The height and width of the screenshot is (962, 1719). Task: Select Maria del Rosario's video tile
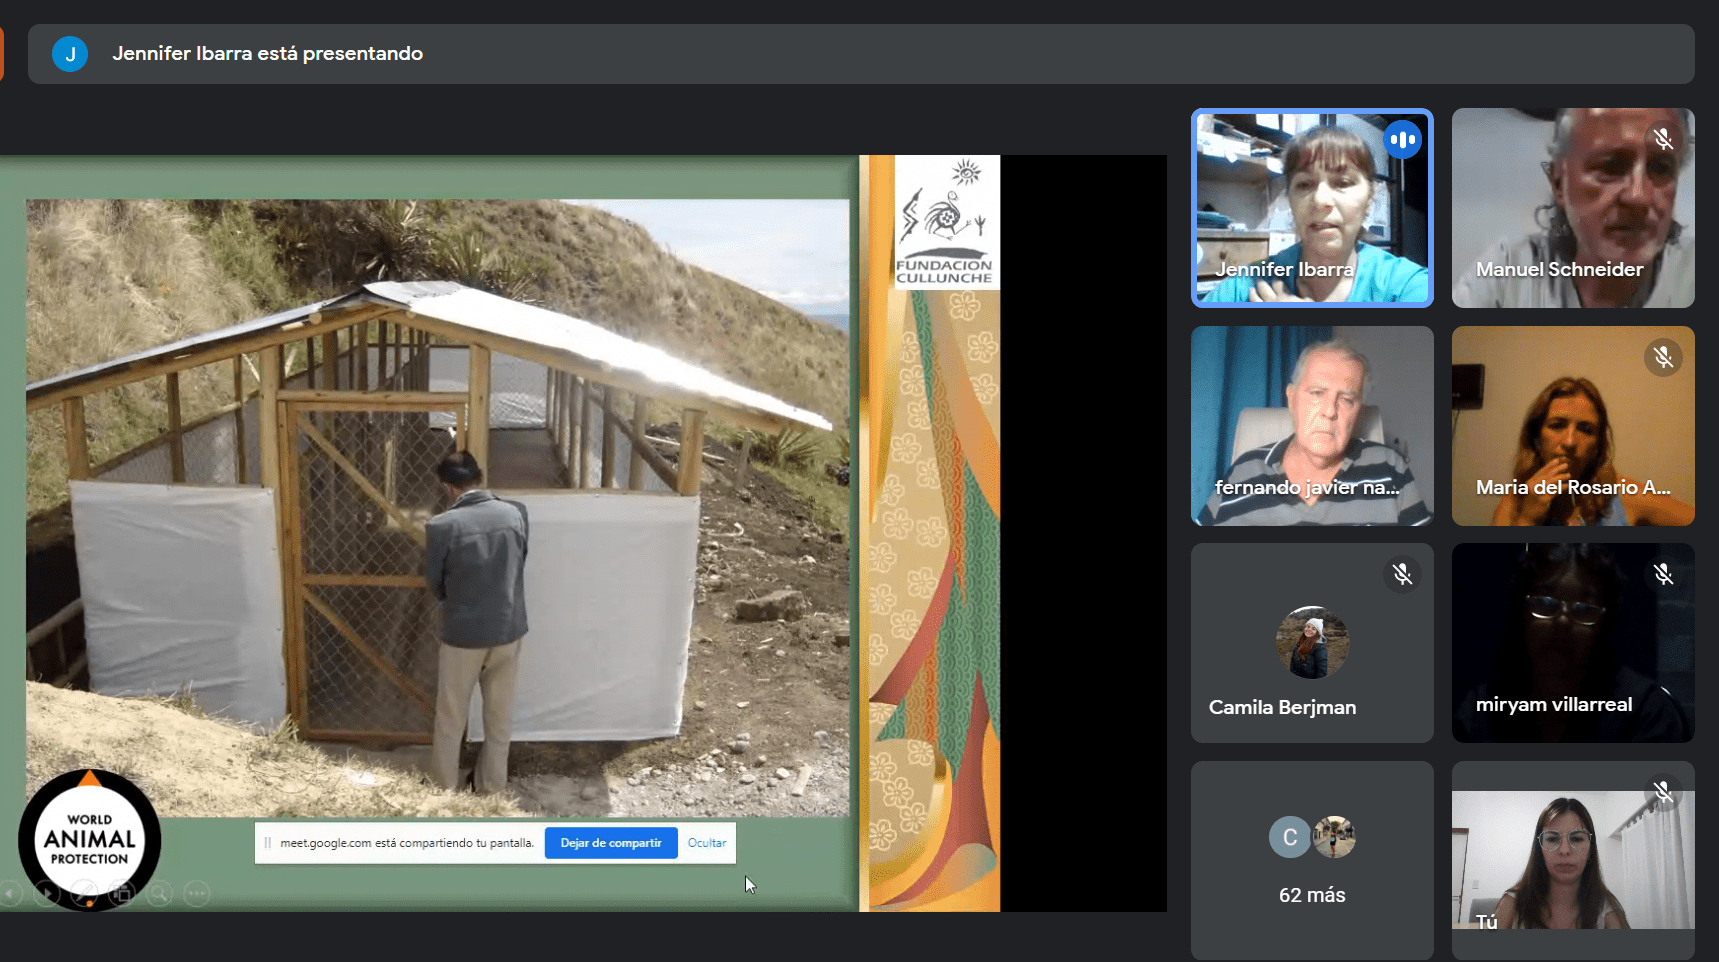tap(1573, 426)
